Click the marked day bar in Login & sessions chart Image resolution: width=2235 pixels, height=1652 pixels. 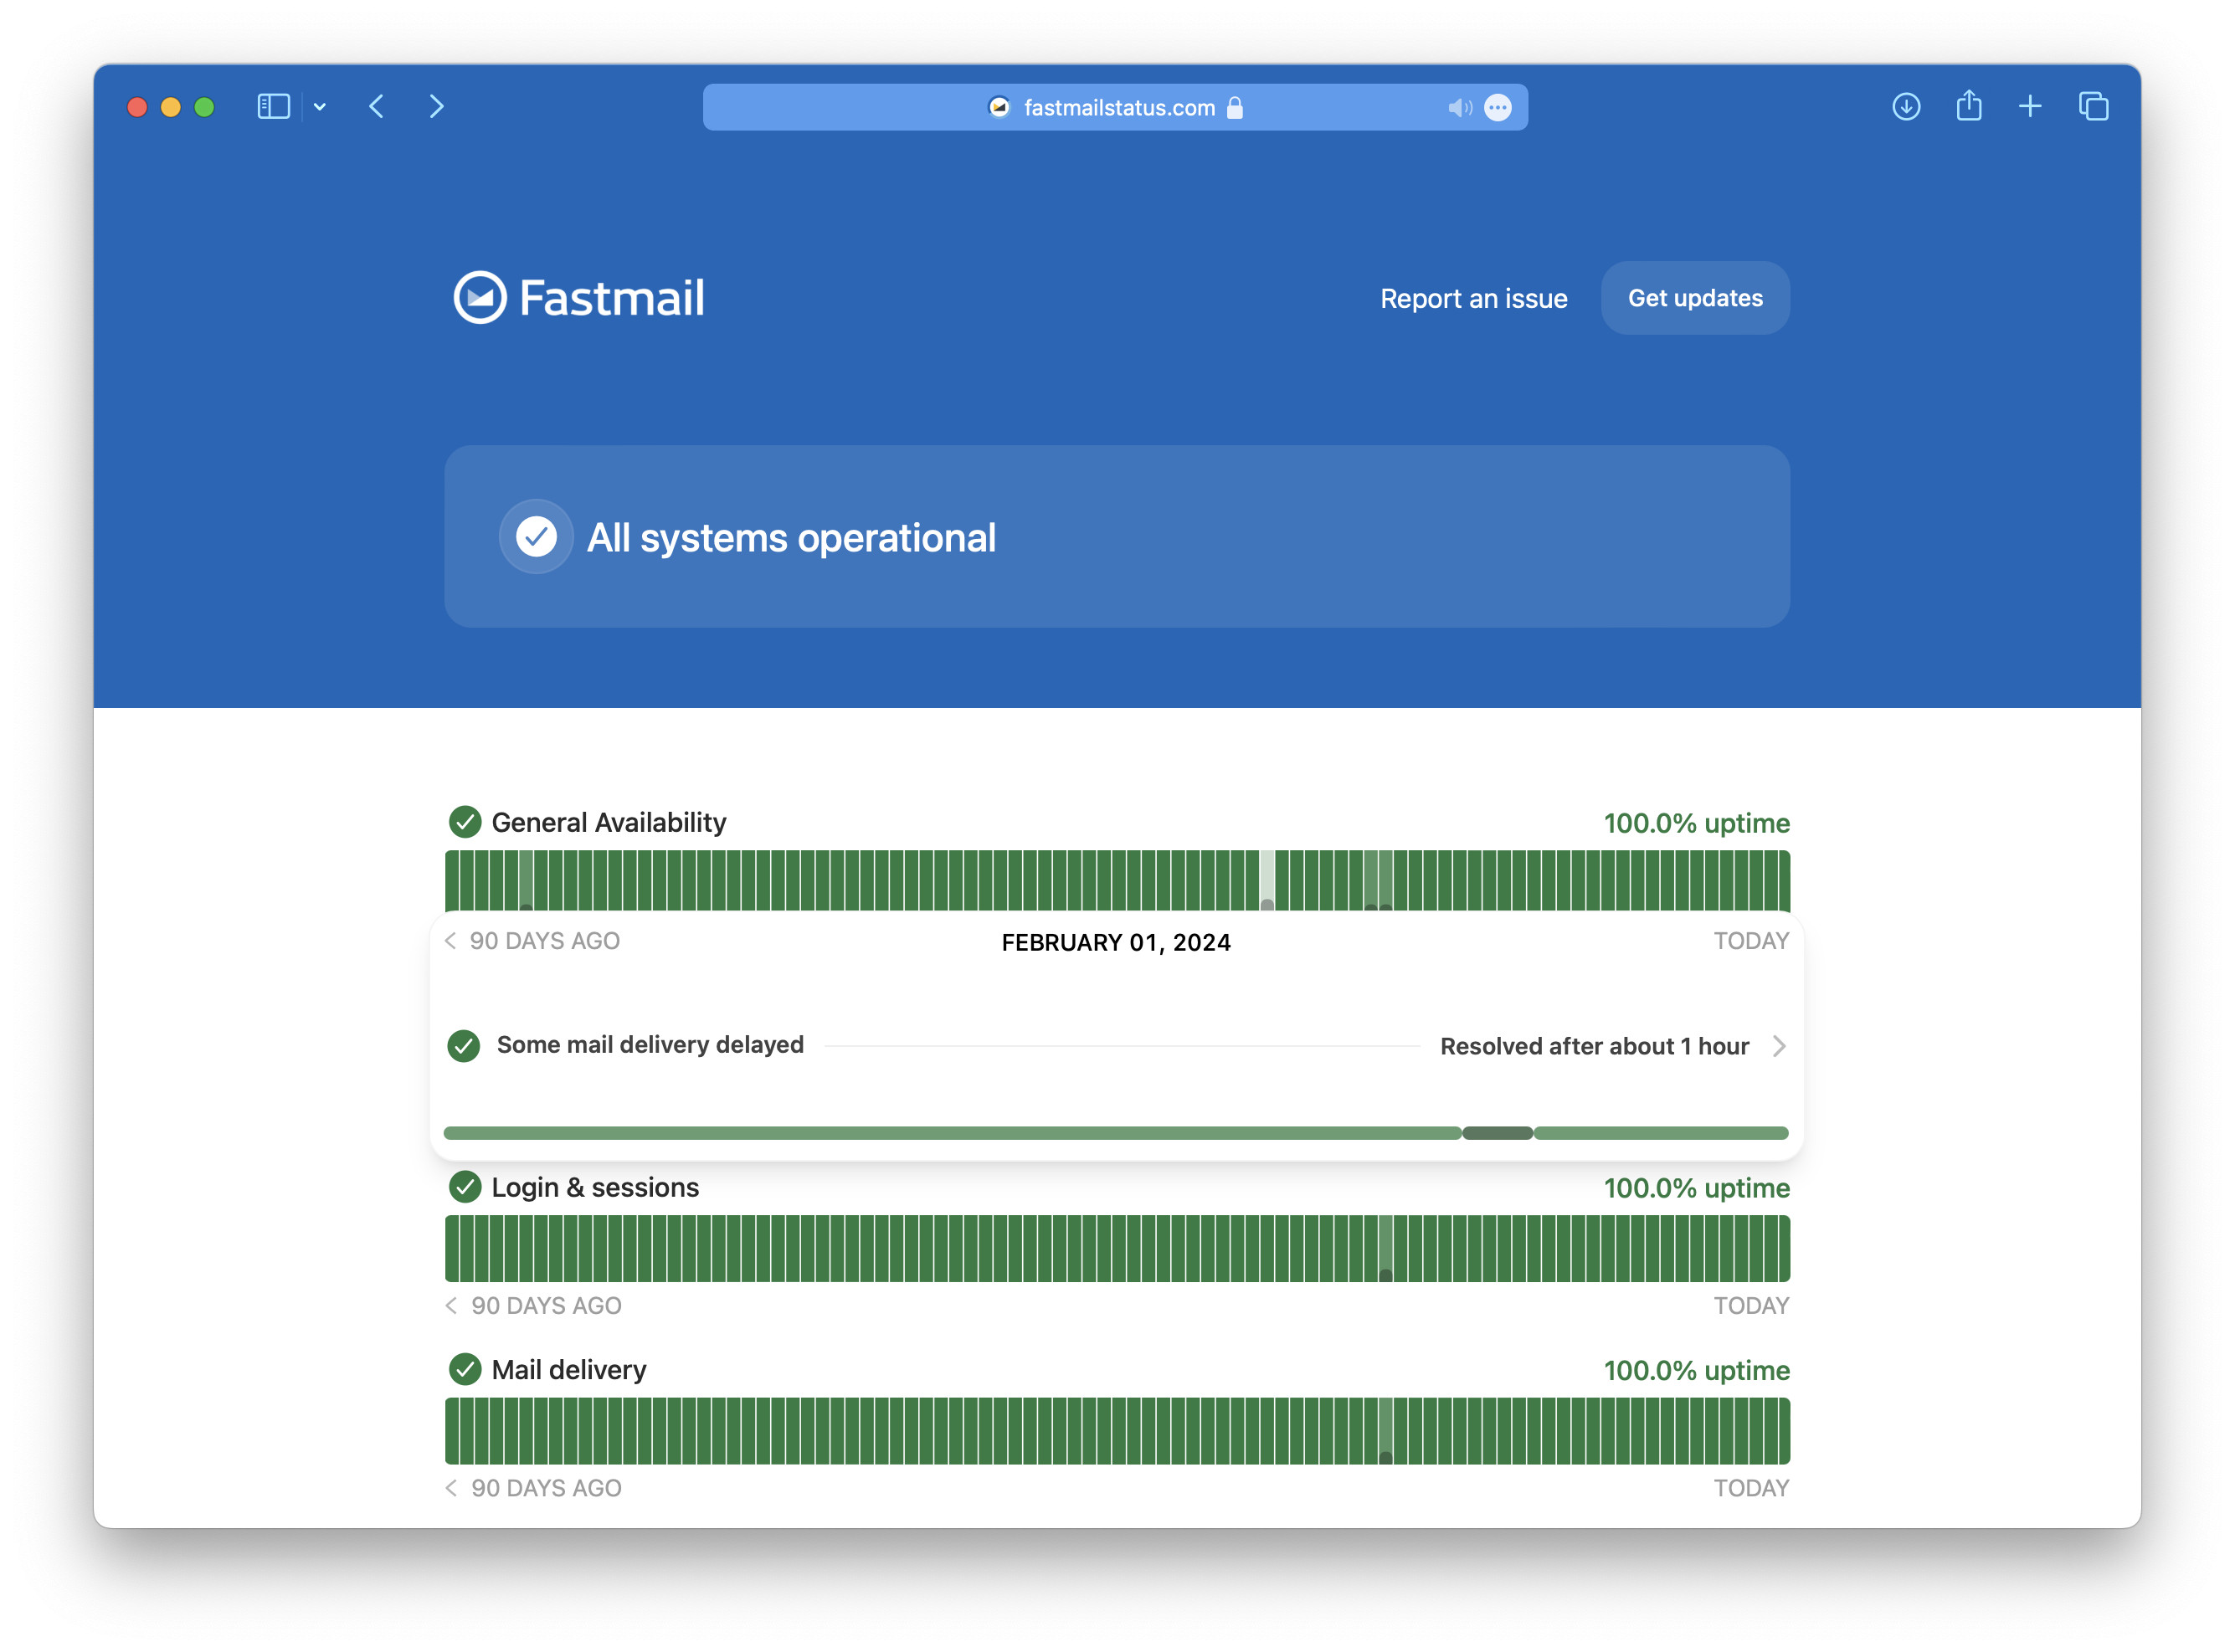pyautogui.click(x=1385, y=1248)
